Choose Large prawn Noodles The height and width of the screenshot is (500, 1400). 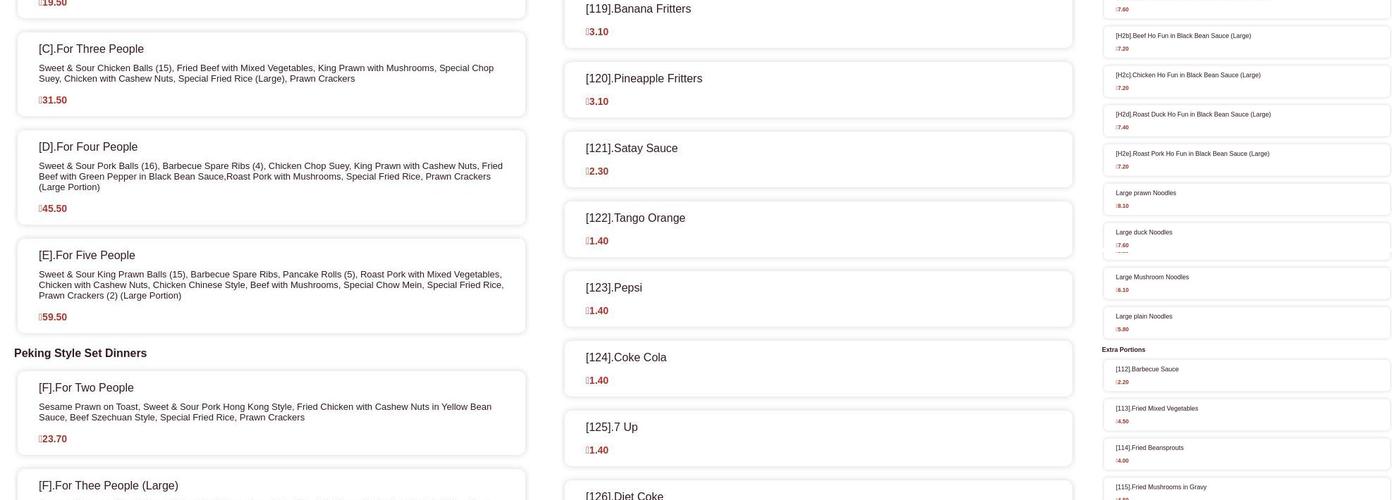pos(1246,199)
